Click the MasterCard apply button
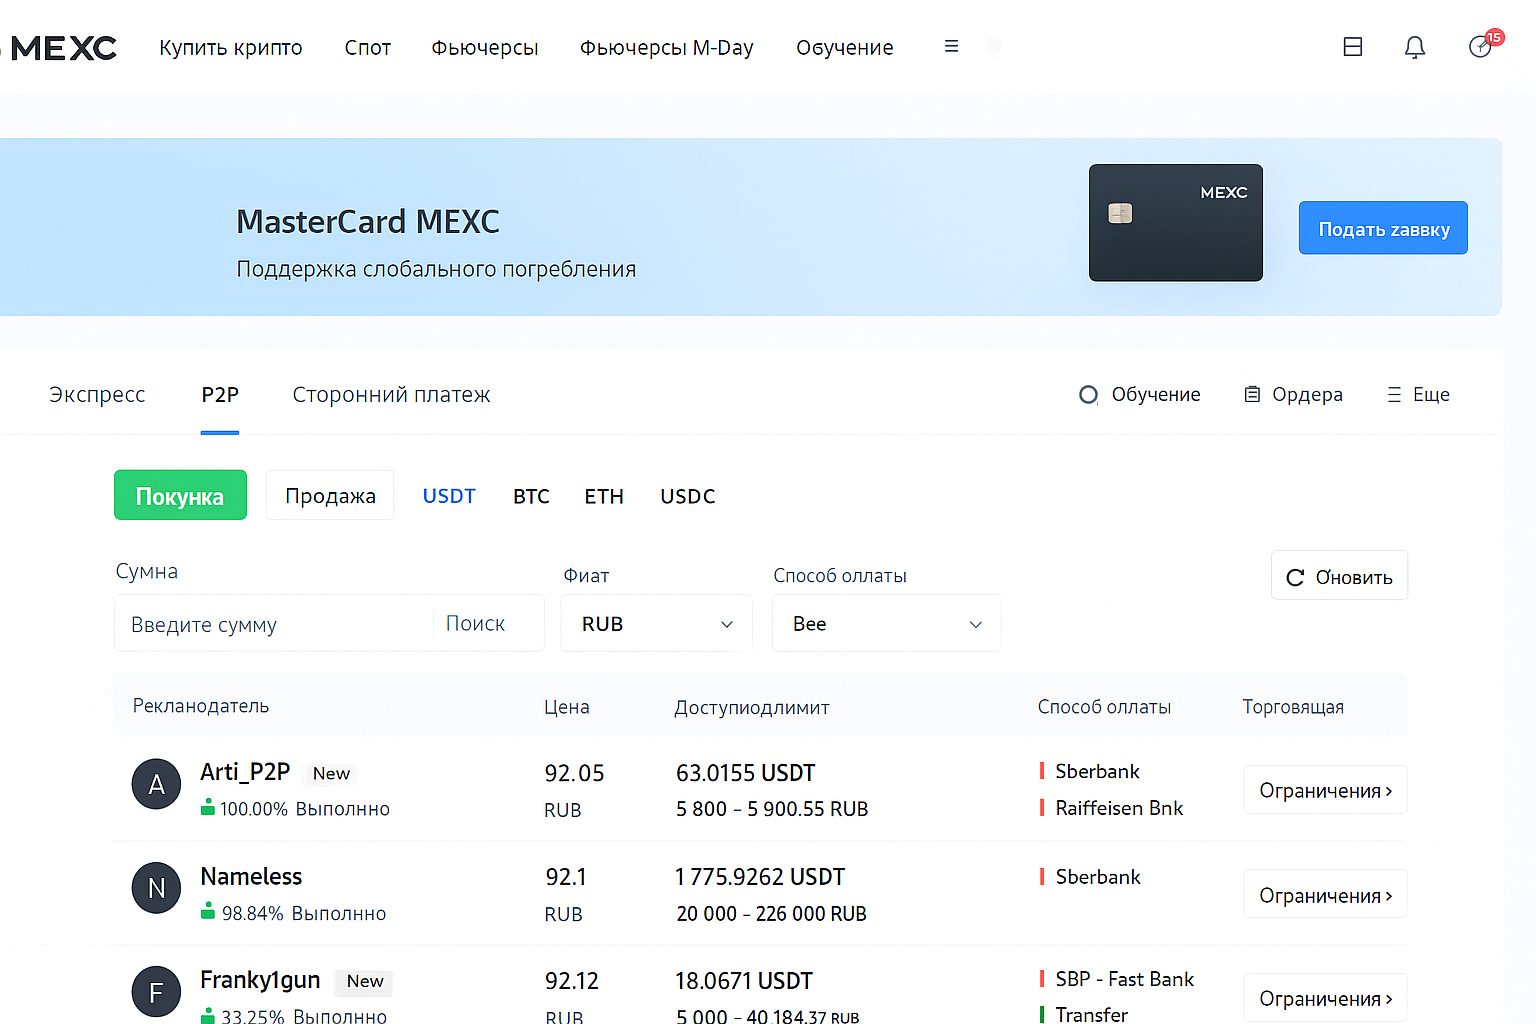The image size is (1536, 1024). [1382, 229]
